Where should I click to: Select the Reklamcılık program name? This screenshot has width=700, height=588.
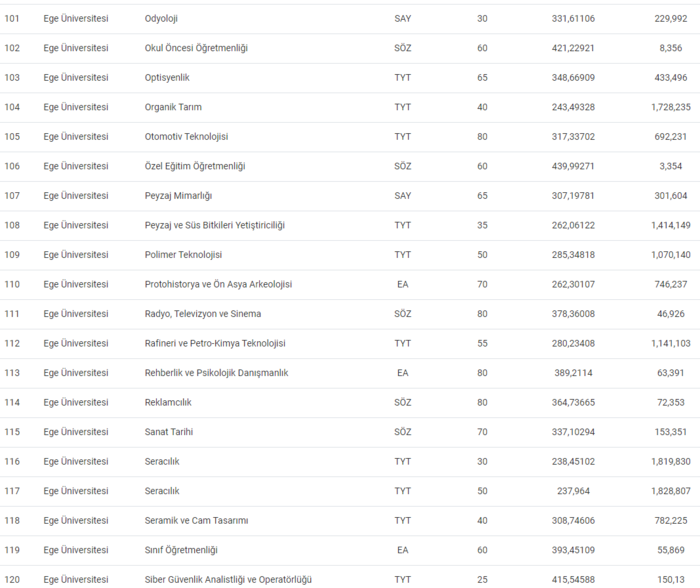[168, 402]
